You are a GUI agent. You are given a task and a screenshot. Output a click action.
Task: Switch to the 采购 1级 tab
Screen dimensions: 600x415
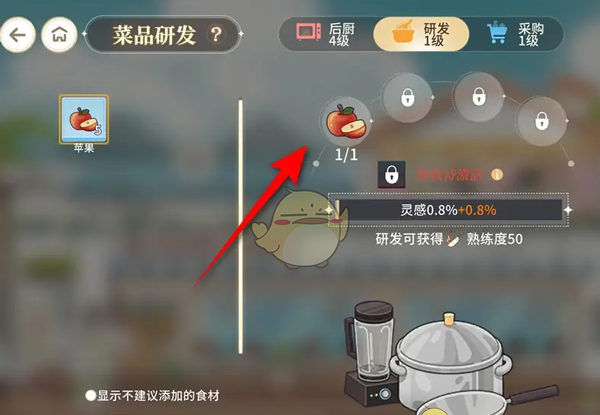point(517,34)
